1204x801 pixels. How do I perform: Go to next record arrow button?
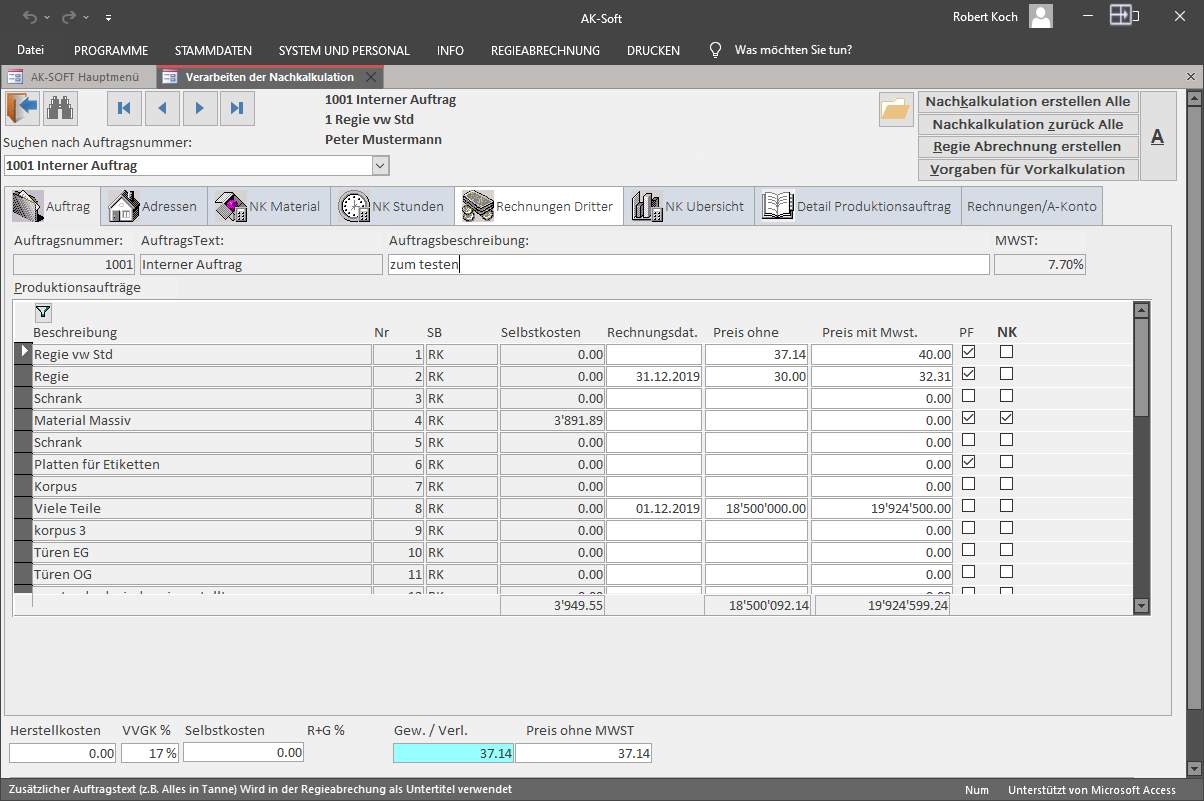200,108
